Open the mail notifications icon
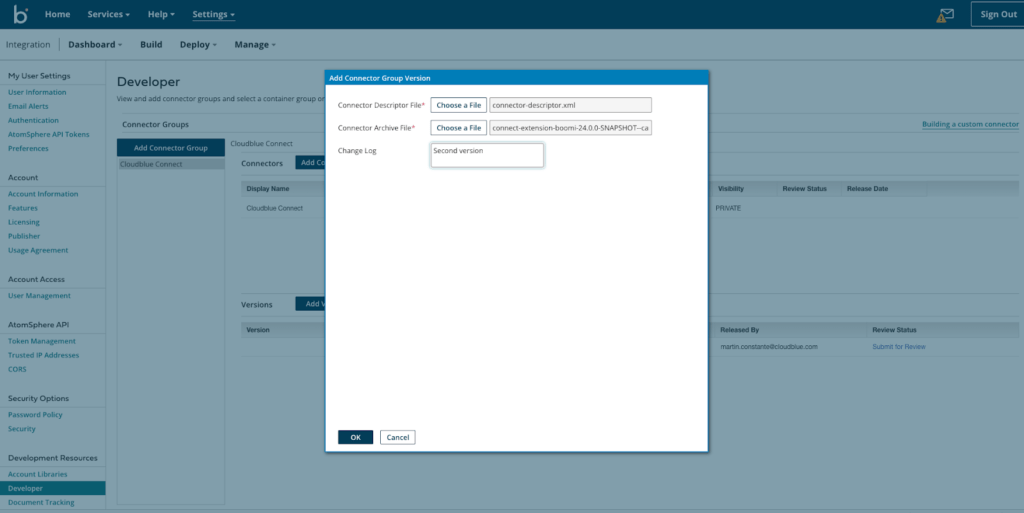 click(x=945, y=15)
